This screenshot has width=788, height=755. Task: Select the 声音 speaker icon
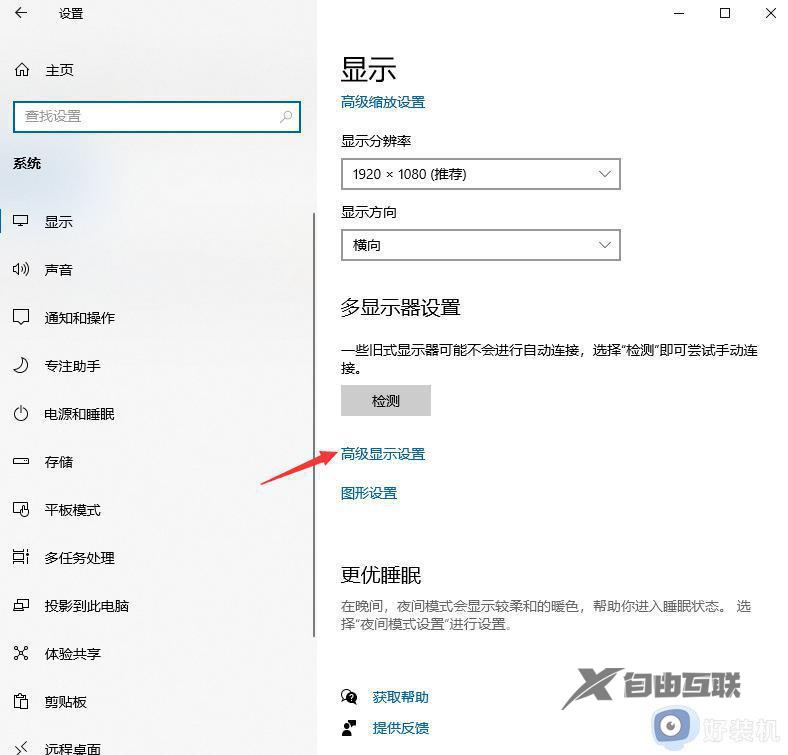click(21, 270)
